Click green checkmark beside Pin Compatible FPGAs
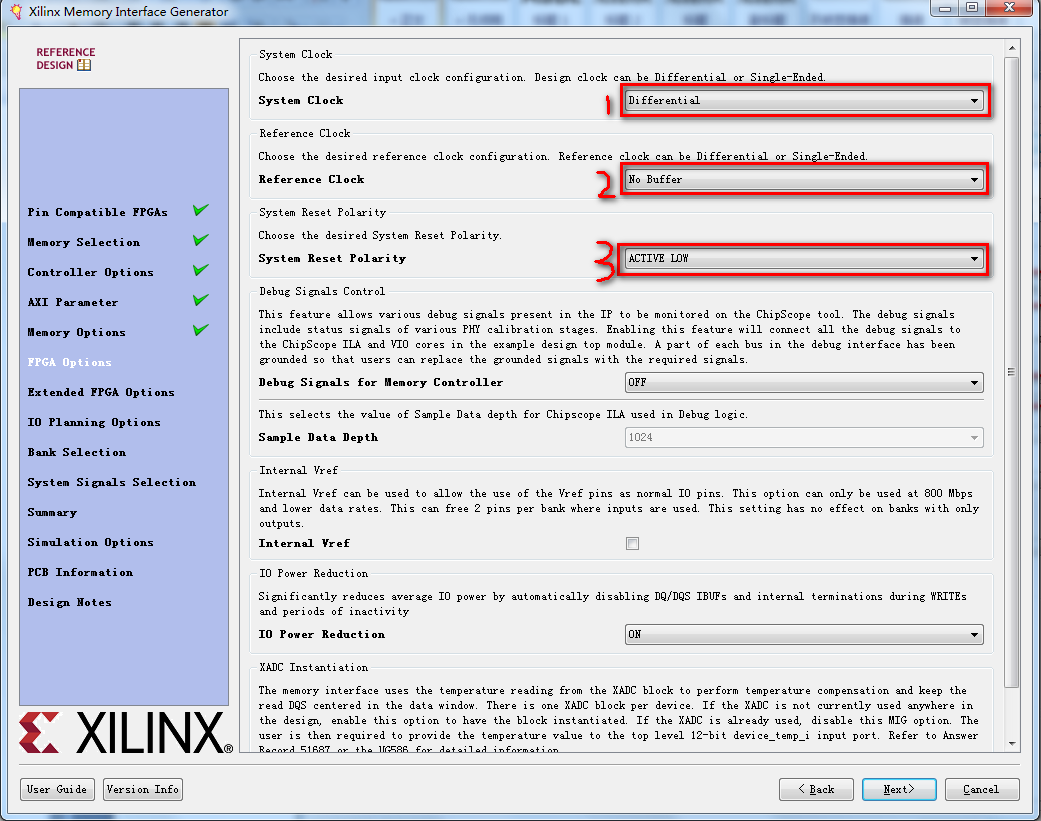 pyautogui.click(x=200, y=210)
